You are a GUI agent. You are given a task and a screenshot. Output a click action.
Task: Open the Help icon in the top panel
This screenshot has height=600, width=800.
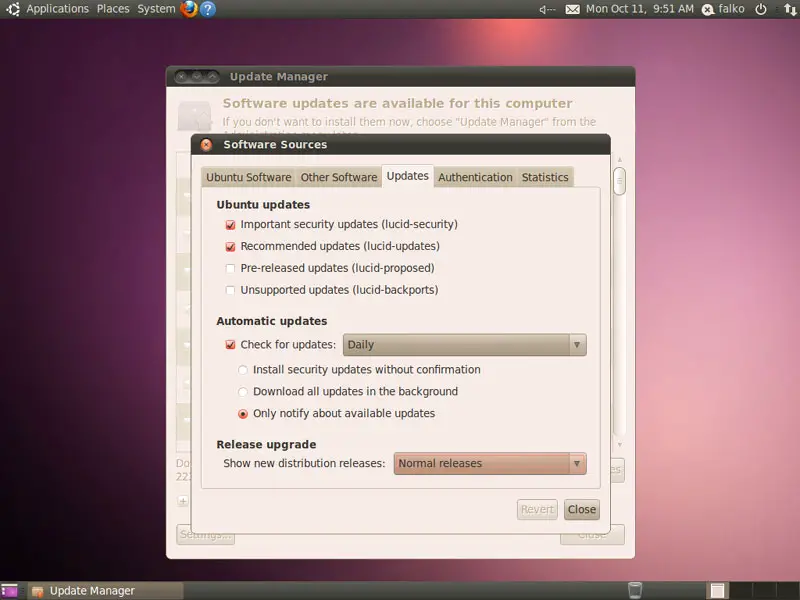click(x=208, y=9)
